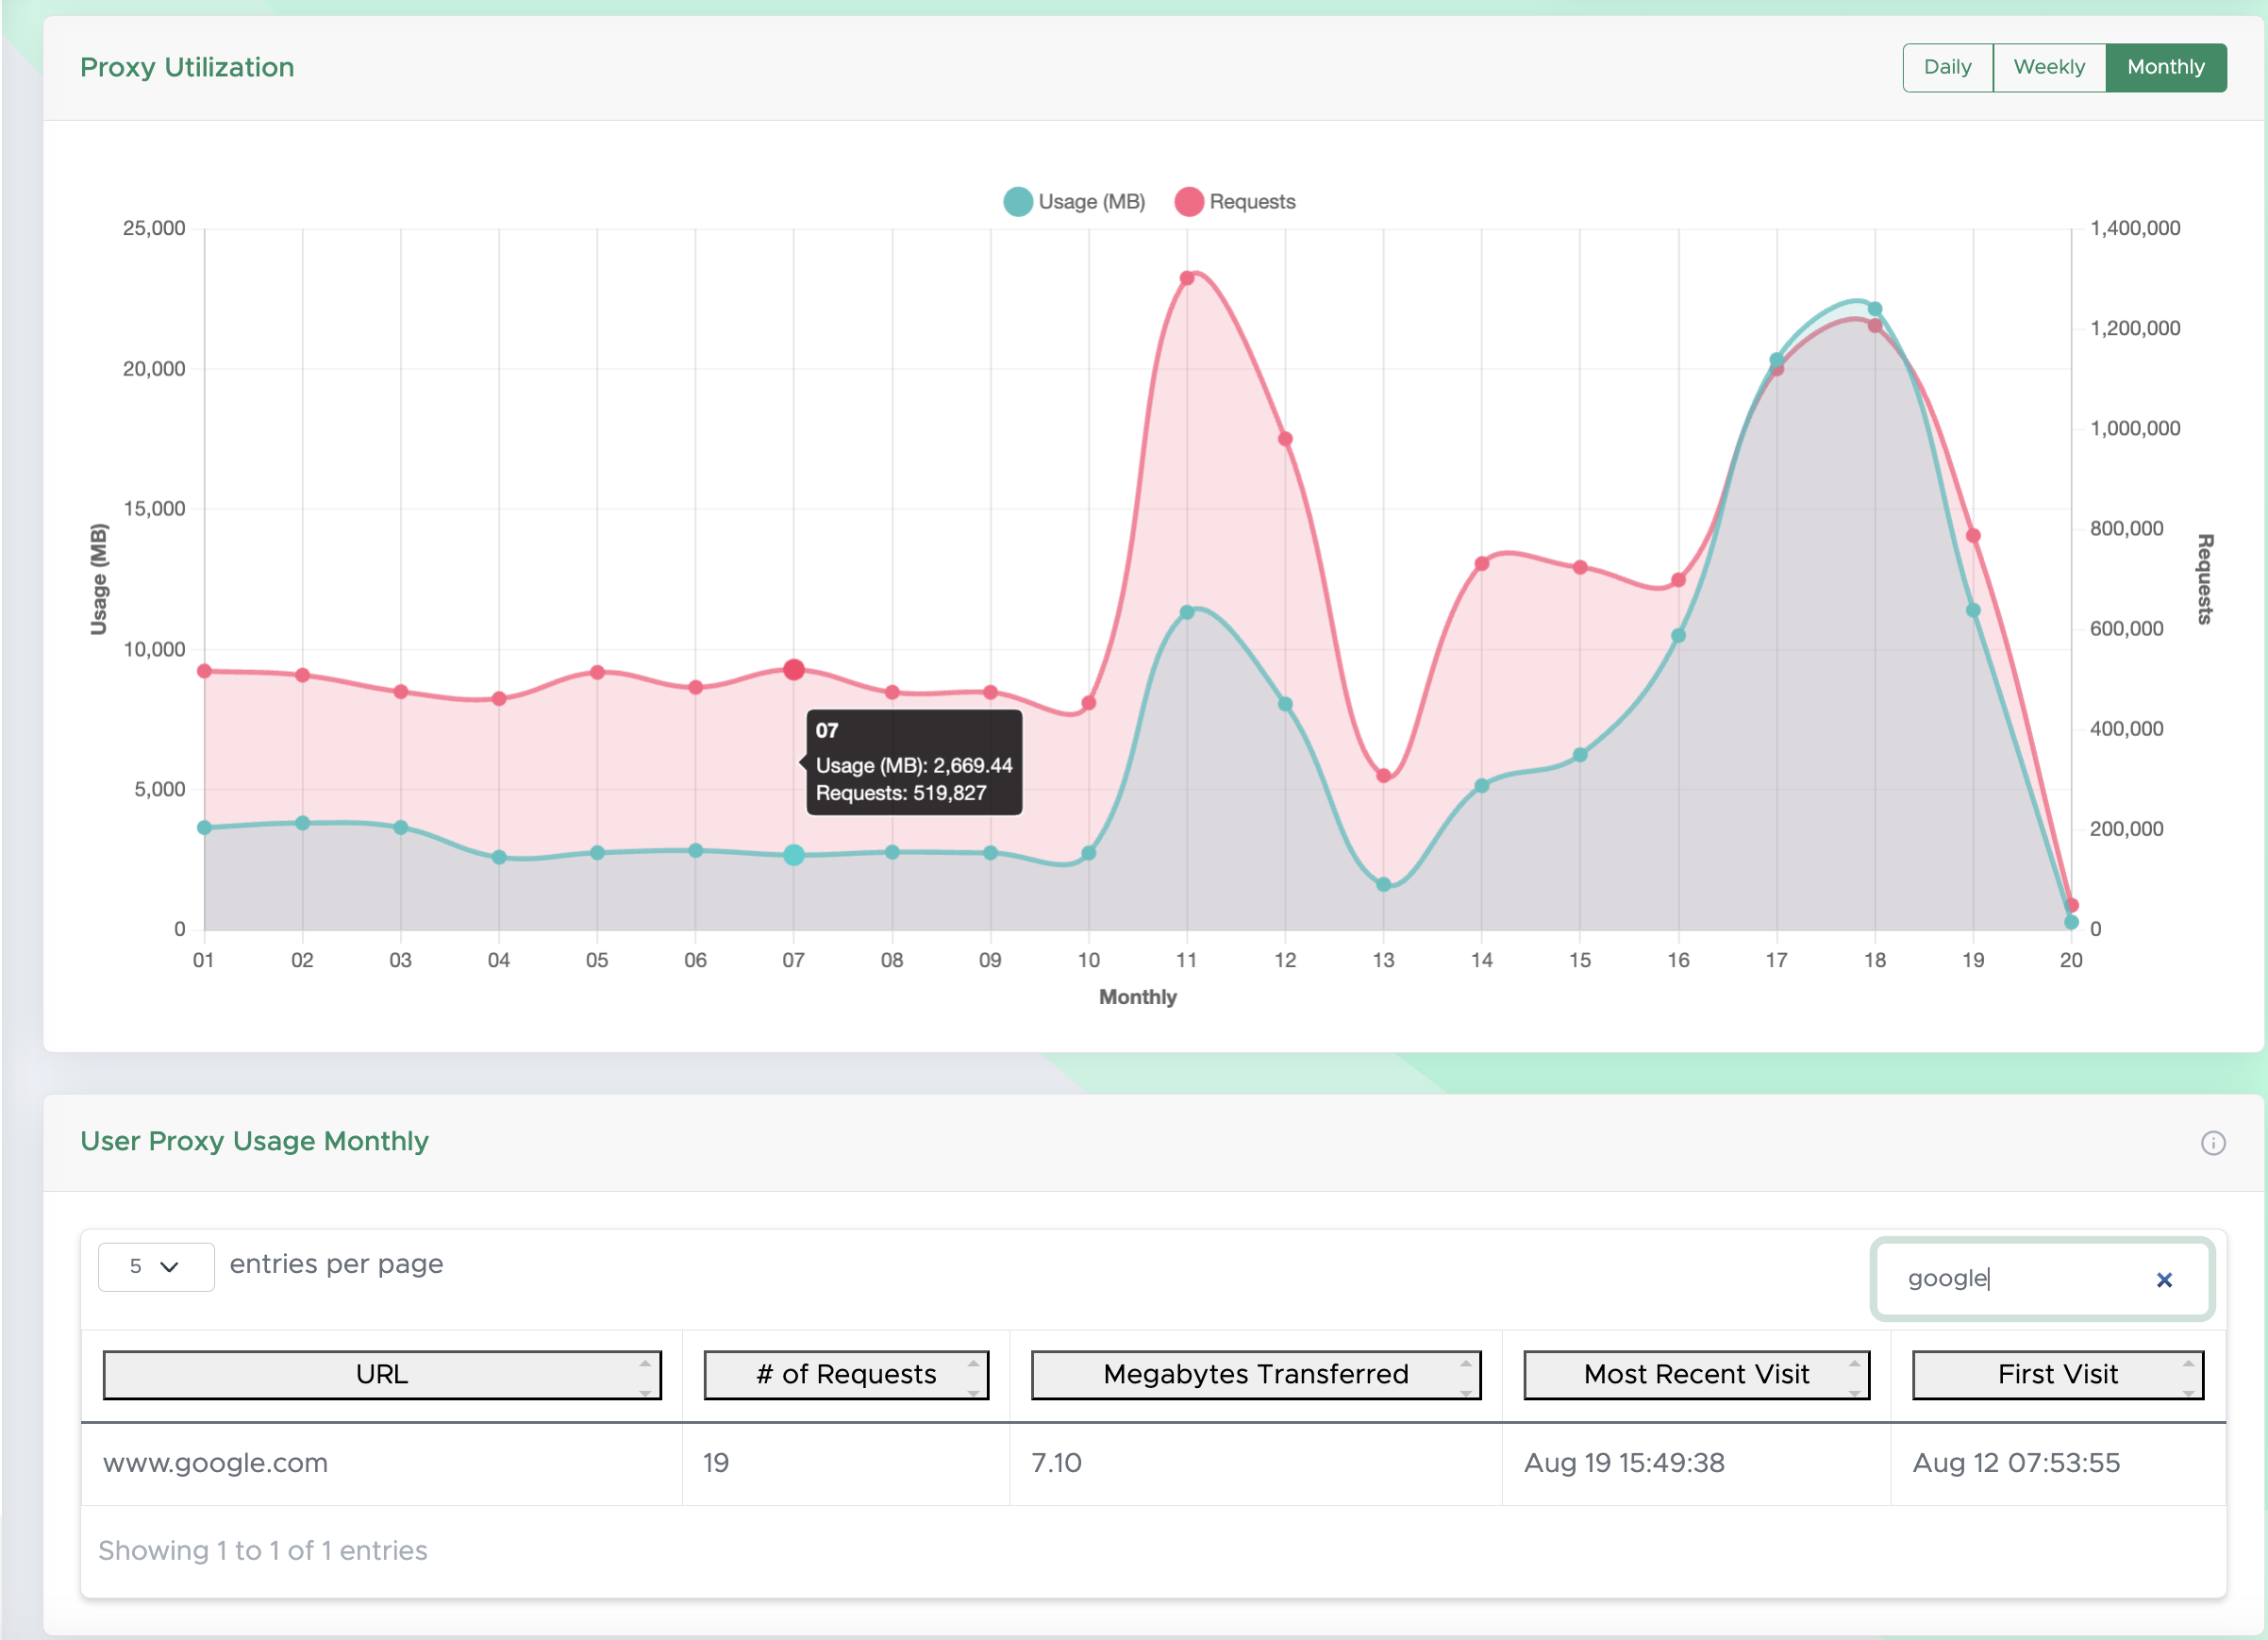Click the teal Usage (MB) legend circle
Viewport: 2268px width, 1640px height.
click(x=1017, y=202)
